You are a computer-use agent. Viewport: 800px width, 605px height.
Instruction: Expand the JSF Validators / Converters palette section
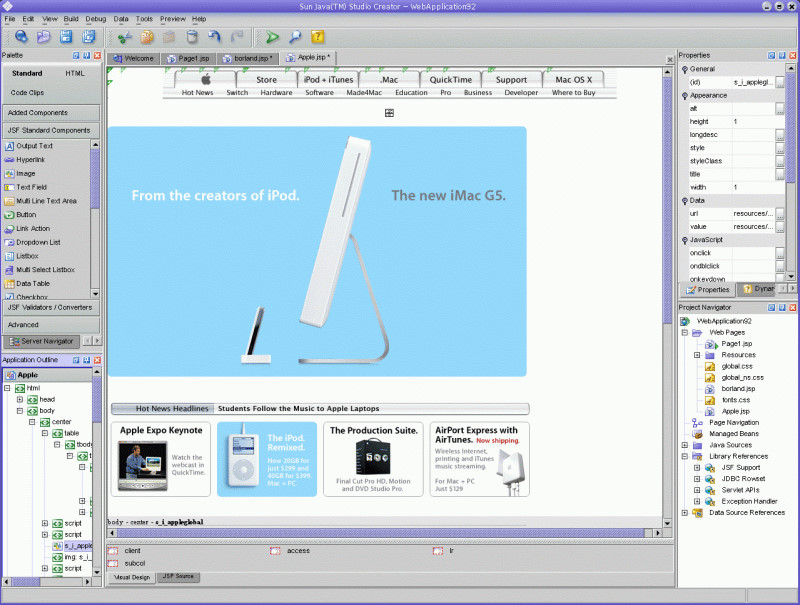pyautogui.click(x=51, y=308)
